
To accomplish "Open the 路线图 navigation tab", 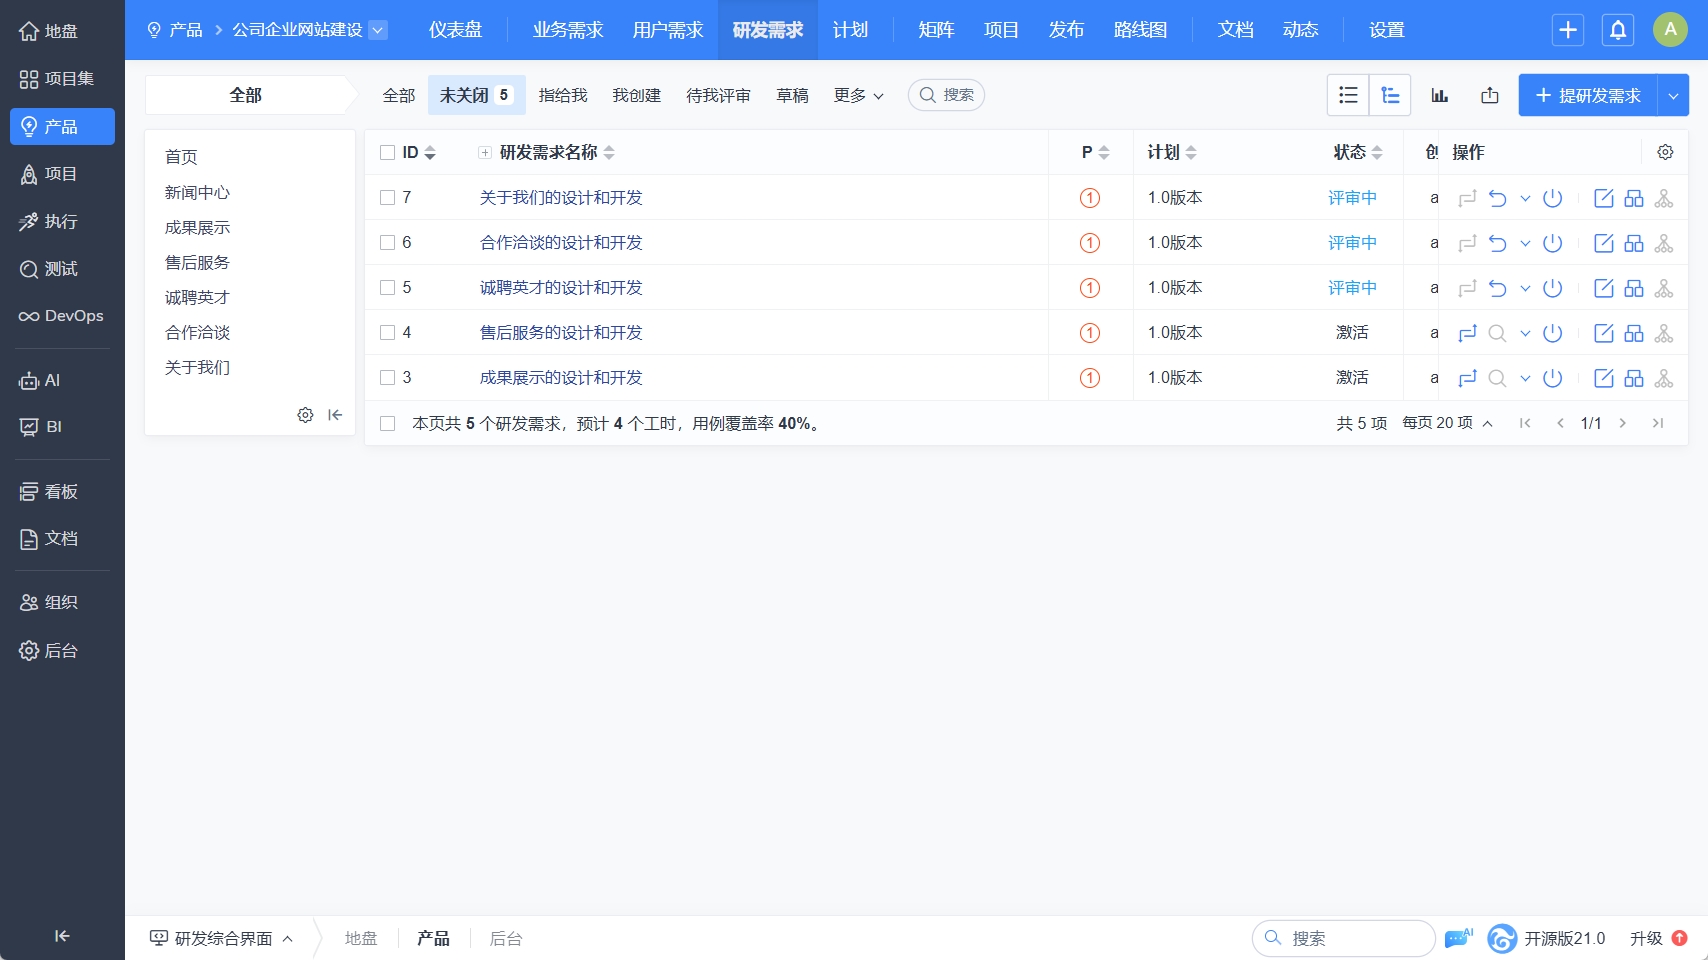I will (x=1140, y=30).
